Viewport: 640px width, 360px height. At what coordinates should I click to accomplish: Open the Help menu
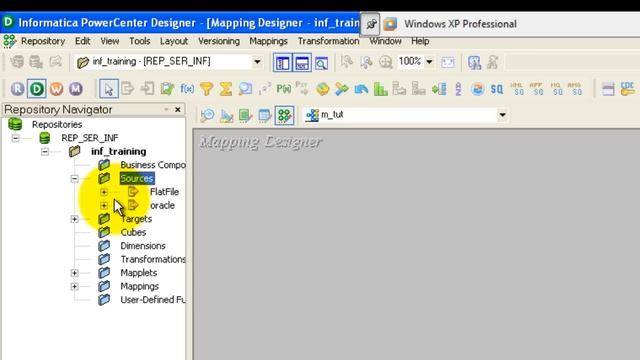pyautogui.click(x=420, y=41)
